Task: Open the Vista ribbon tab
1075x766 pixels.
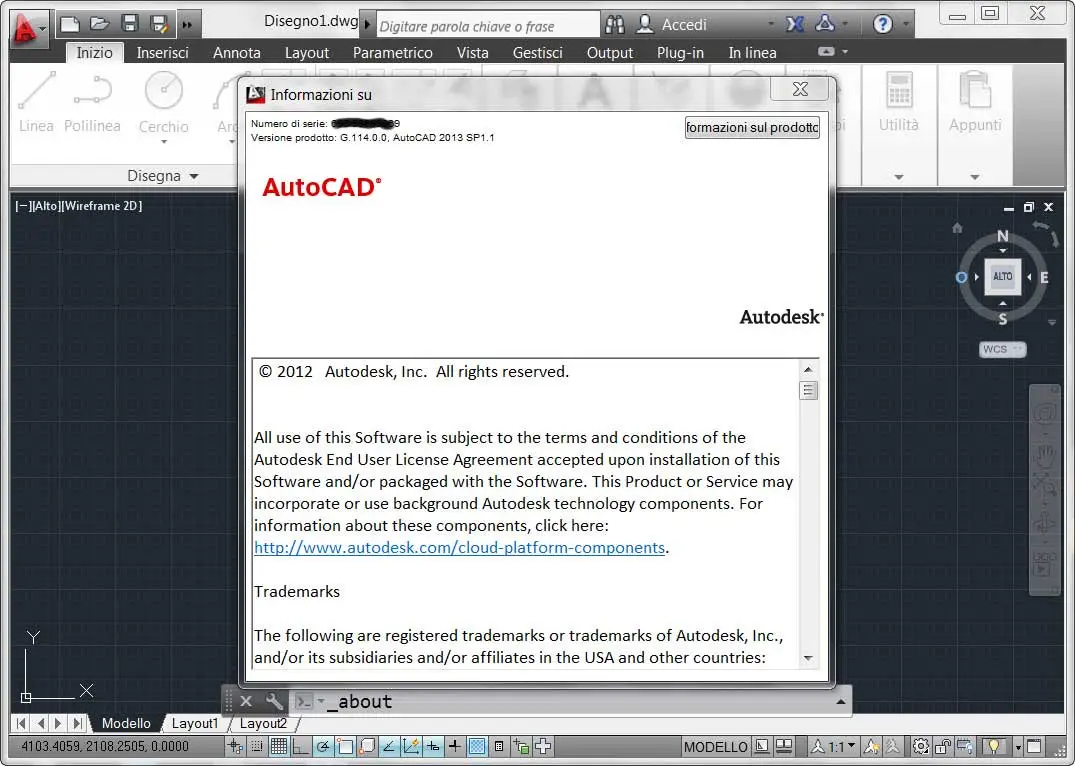Action: 472,53
